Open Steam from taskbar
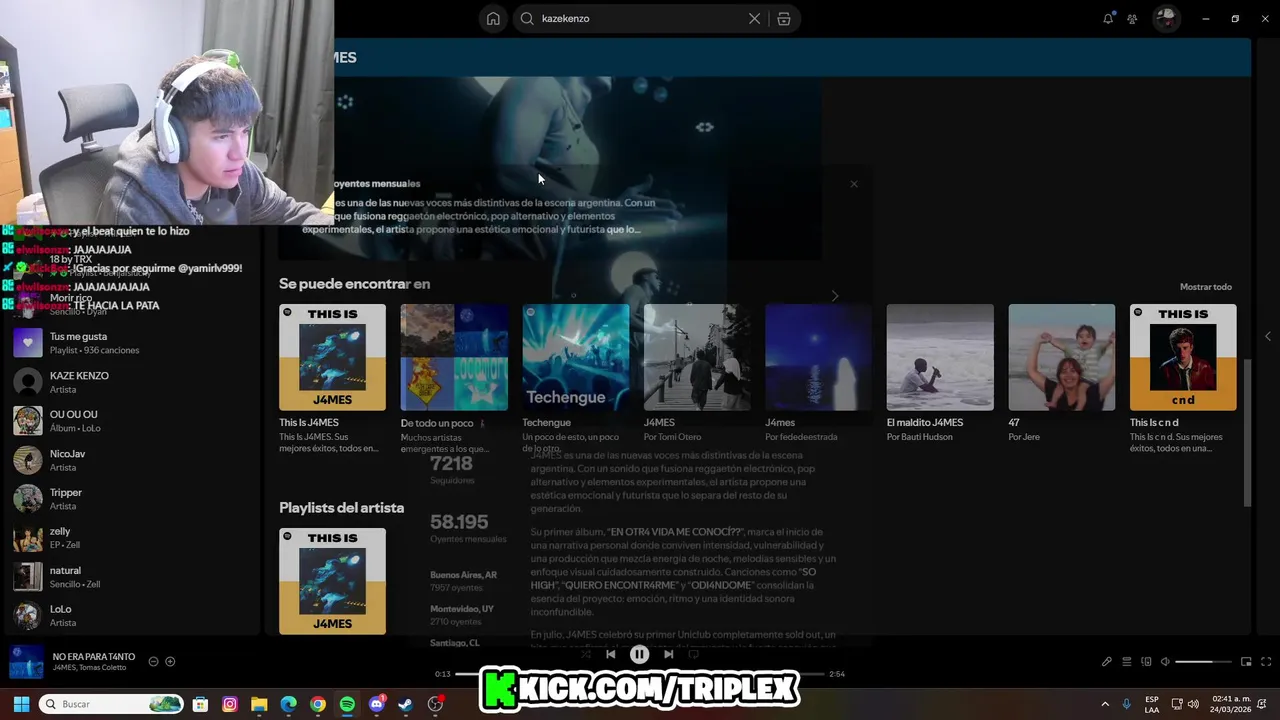Image resolution: width=1280 pixels, height=720 pixels. click(x=406, y=704)
